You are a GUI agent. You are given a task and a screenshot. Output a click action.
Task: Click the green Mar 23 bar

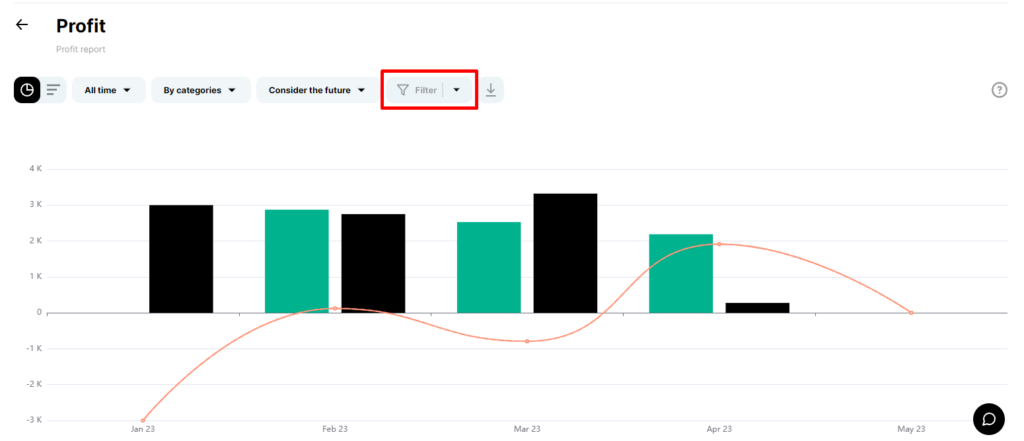(x=488, y=267)
